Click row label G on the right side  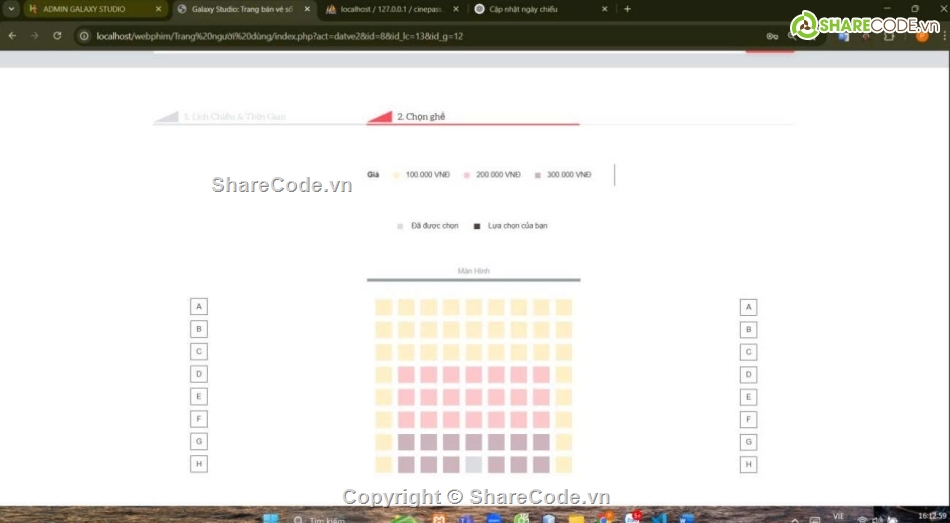coord(748,442)
